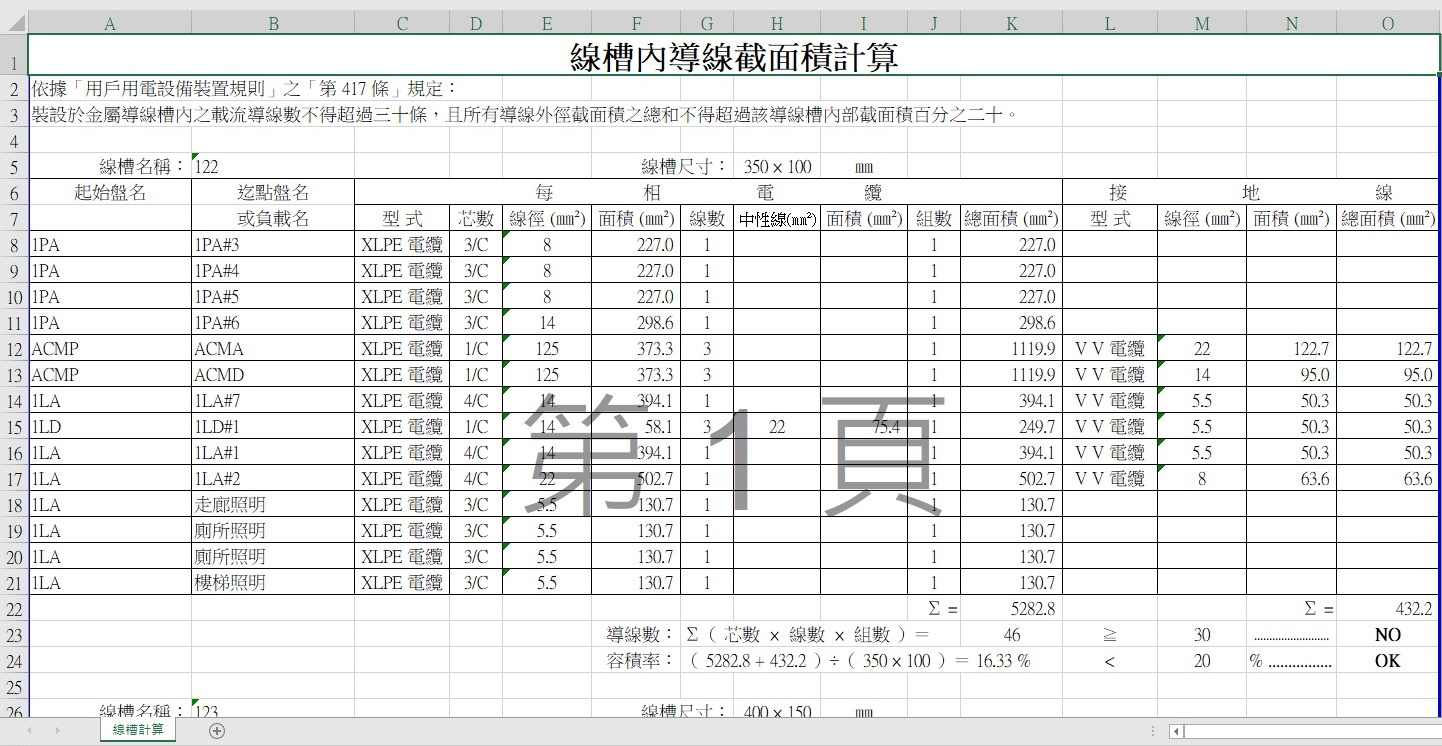Click the title cell 線槽內導線截面積計算
Screen dimensions: 1442x746
(733, 57)
